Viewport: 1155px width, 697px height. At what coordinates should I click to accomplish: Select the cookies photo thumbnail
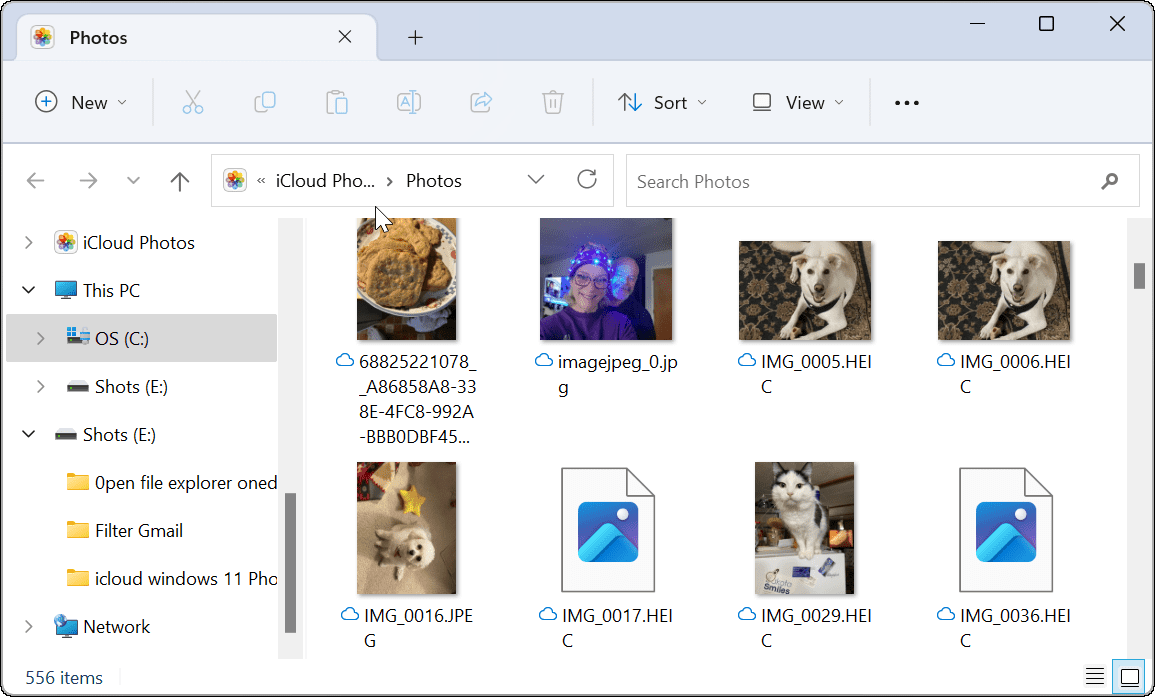[x=407, y=279]
